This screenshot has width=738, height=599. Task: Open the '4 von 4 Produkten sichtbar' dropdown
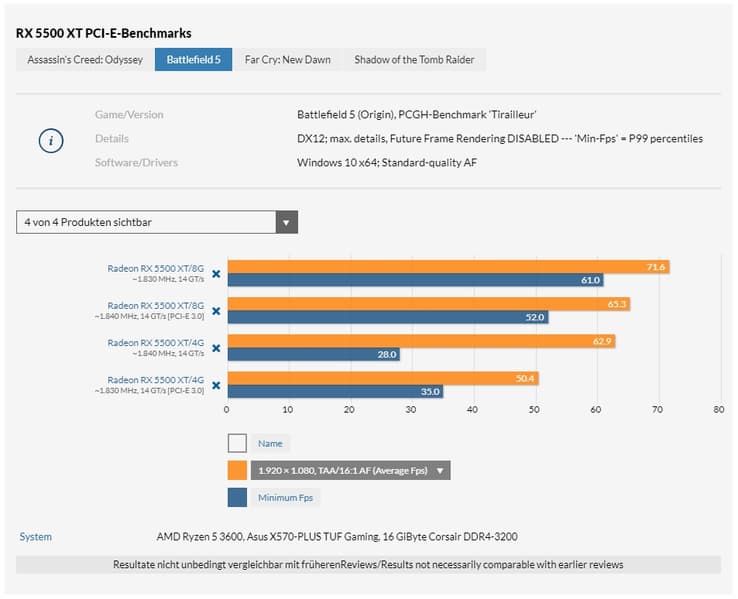157,222
